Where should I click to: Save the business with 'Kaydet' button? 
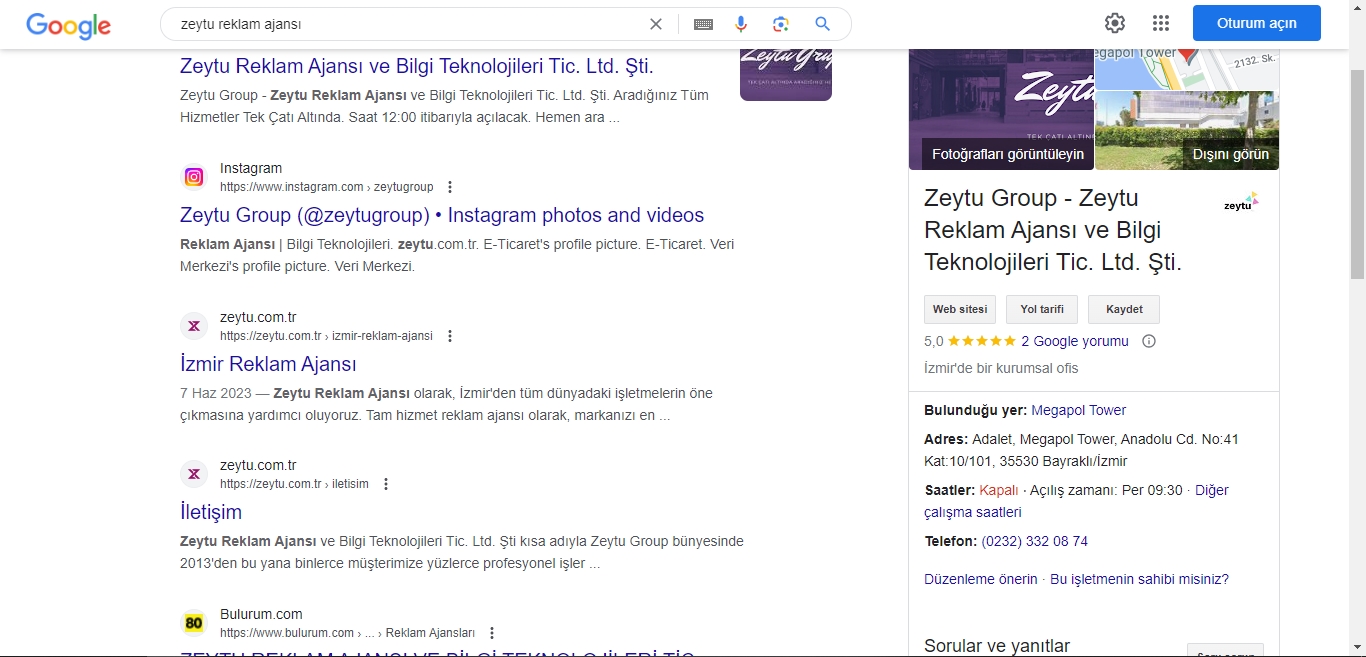click(x=1123, y=310)
